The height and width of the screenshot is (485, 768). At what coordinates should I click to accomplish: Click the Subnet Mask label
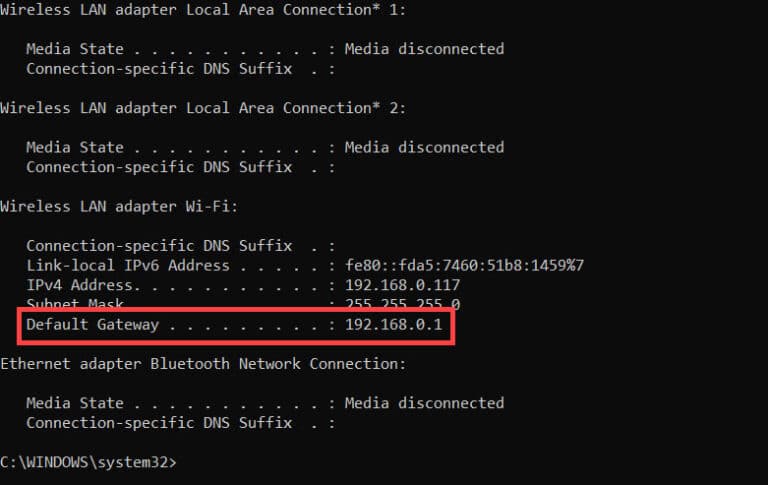[78, 304]
